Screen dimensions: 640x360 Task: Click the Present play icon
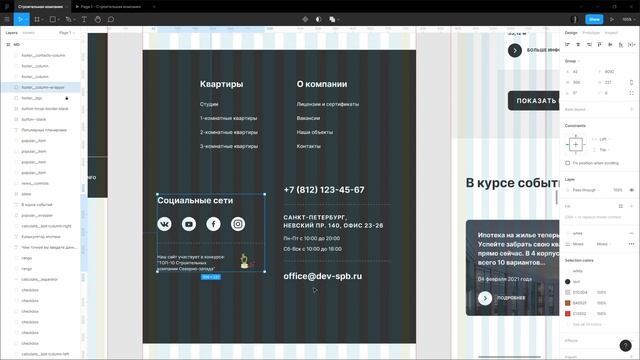pyautogui.click(x=612, y=19)
